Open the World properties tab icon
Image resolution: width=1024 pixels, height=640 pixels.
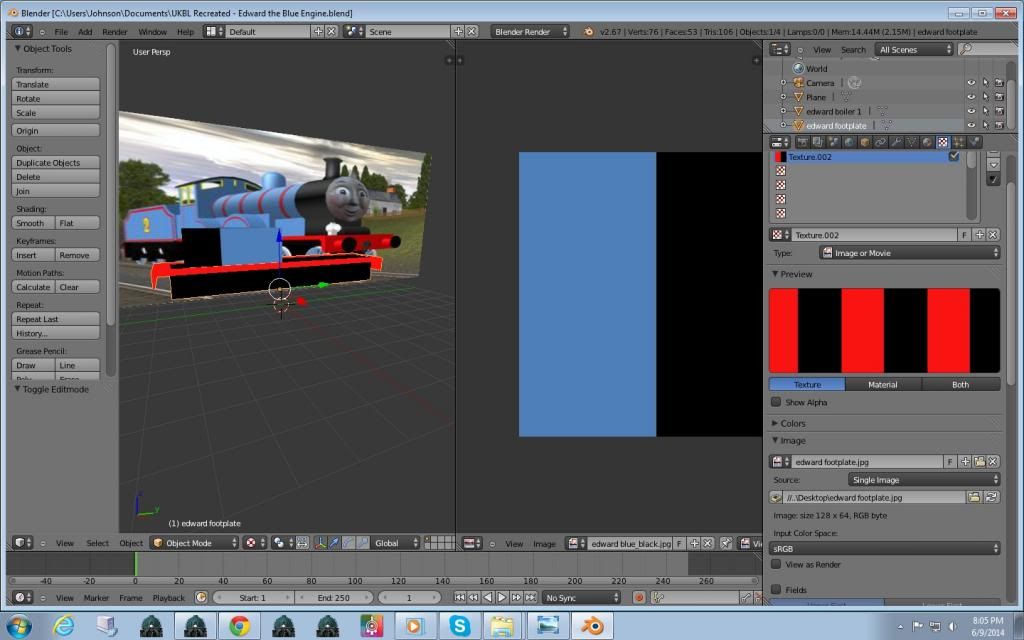tap(849, 142)
